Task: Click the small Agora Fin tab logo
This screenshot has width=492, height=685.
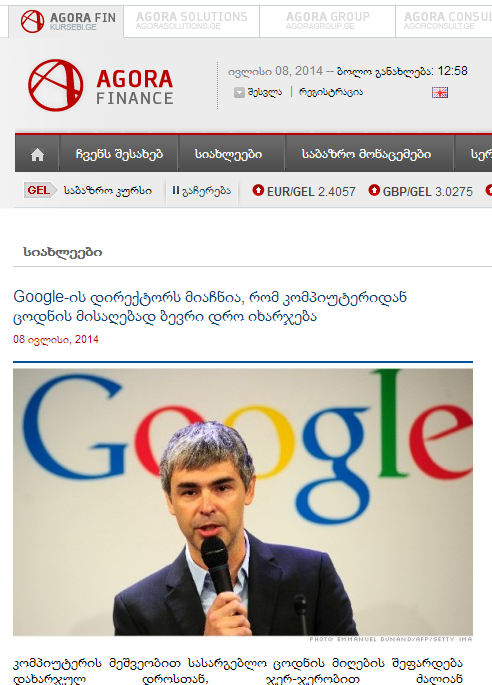Action: click(32, 21)
